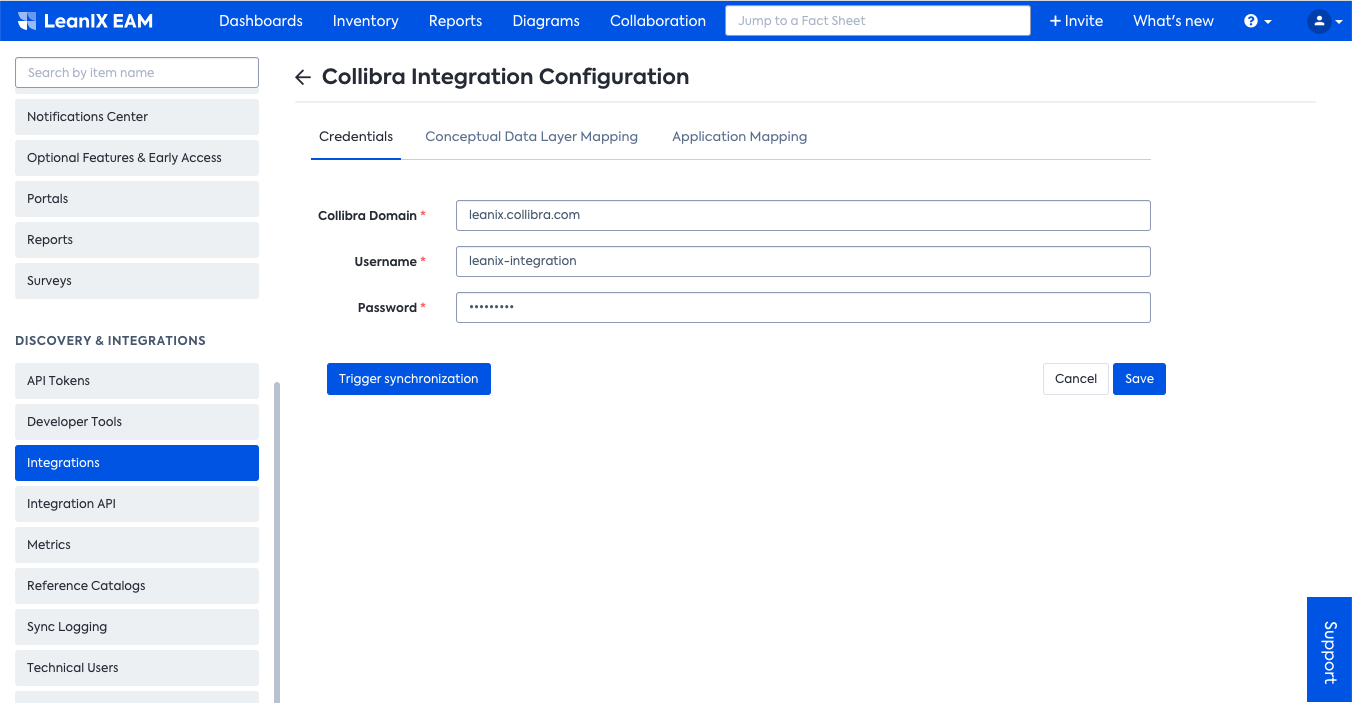Open the What's new link
Viewport: 1352px width, 703px height.
[x=1173, y=21]
